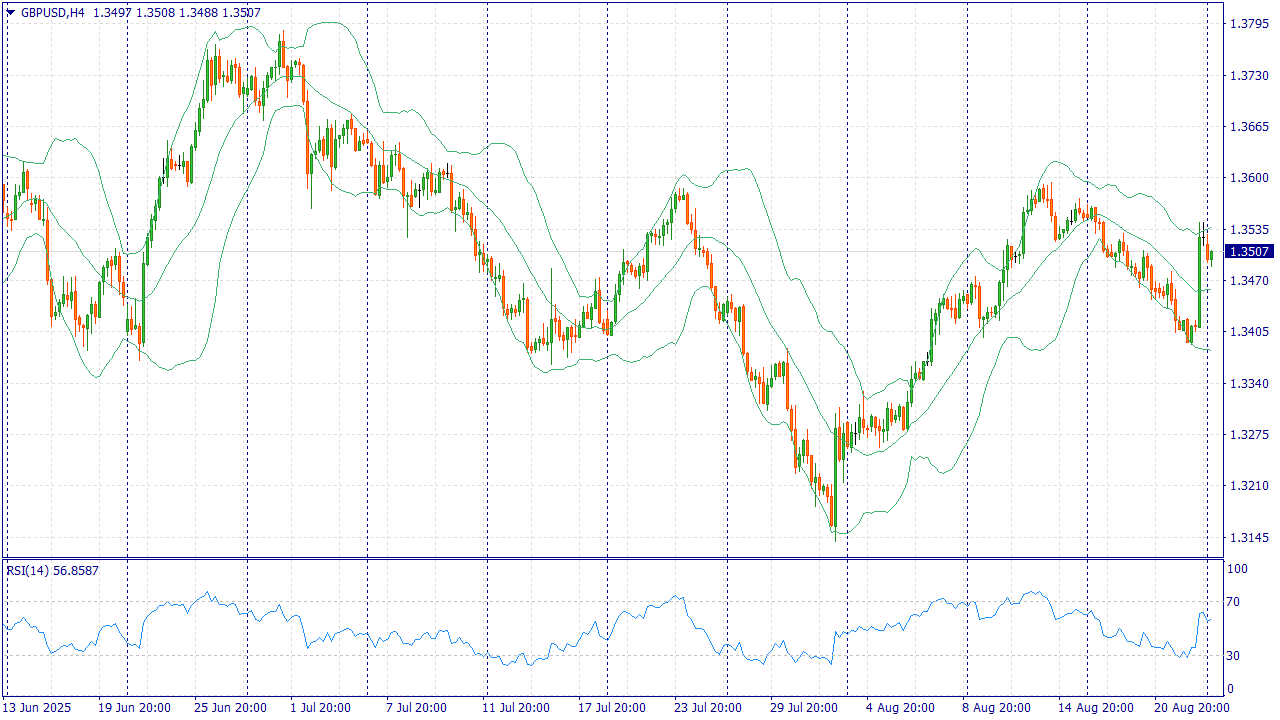Image resolution: width=1280 pixels, height=720 pixels.
Task: Click the 1 Jul 20:00 date label
Action: pyautogui.click(x=320, y=708)
